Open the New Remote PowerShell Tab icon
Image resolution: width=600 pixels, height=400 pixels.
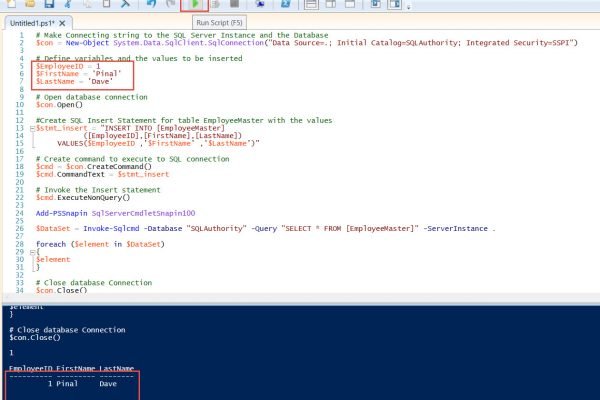260,3
